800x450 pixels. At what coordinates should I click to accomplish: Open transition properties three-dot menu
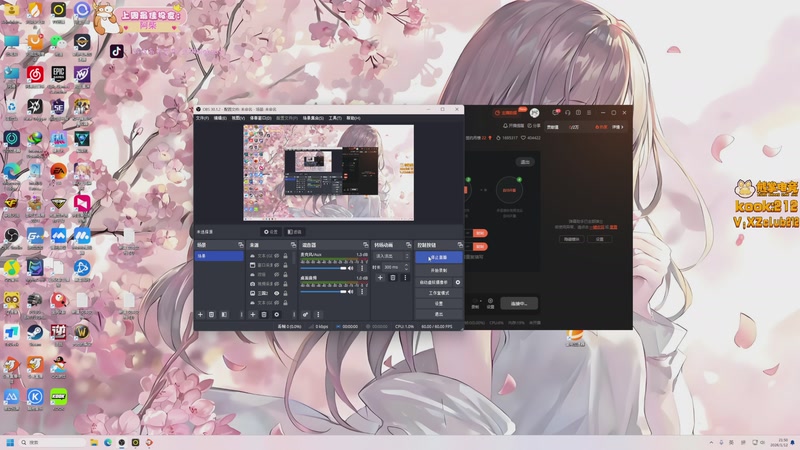(x=405, y=278)
